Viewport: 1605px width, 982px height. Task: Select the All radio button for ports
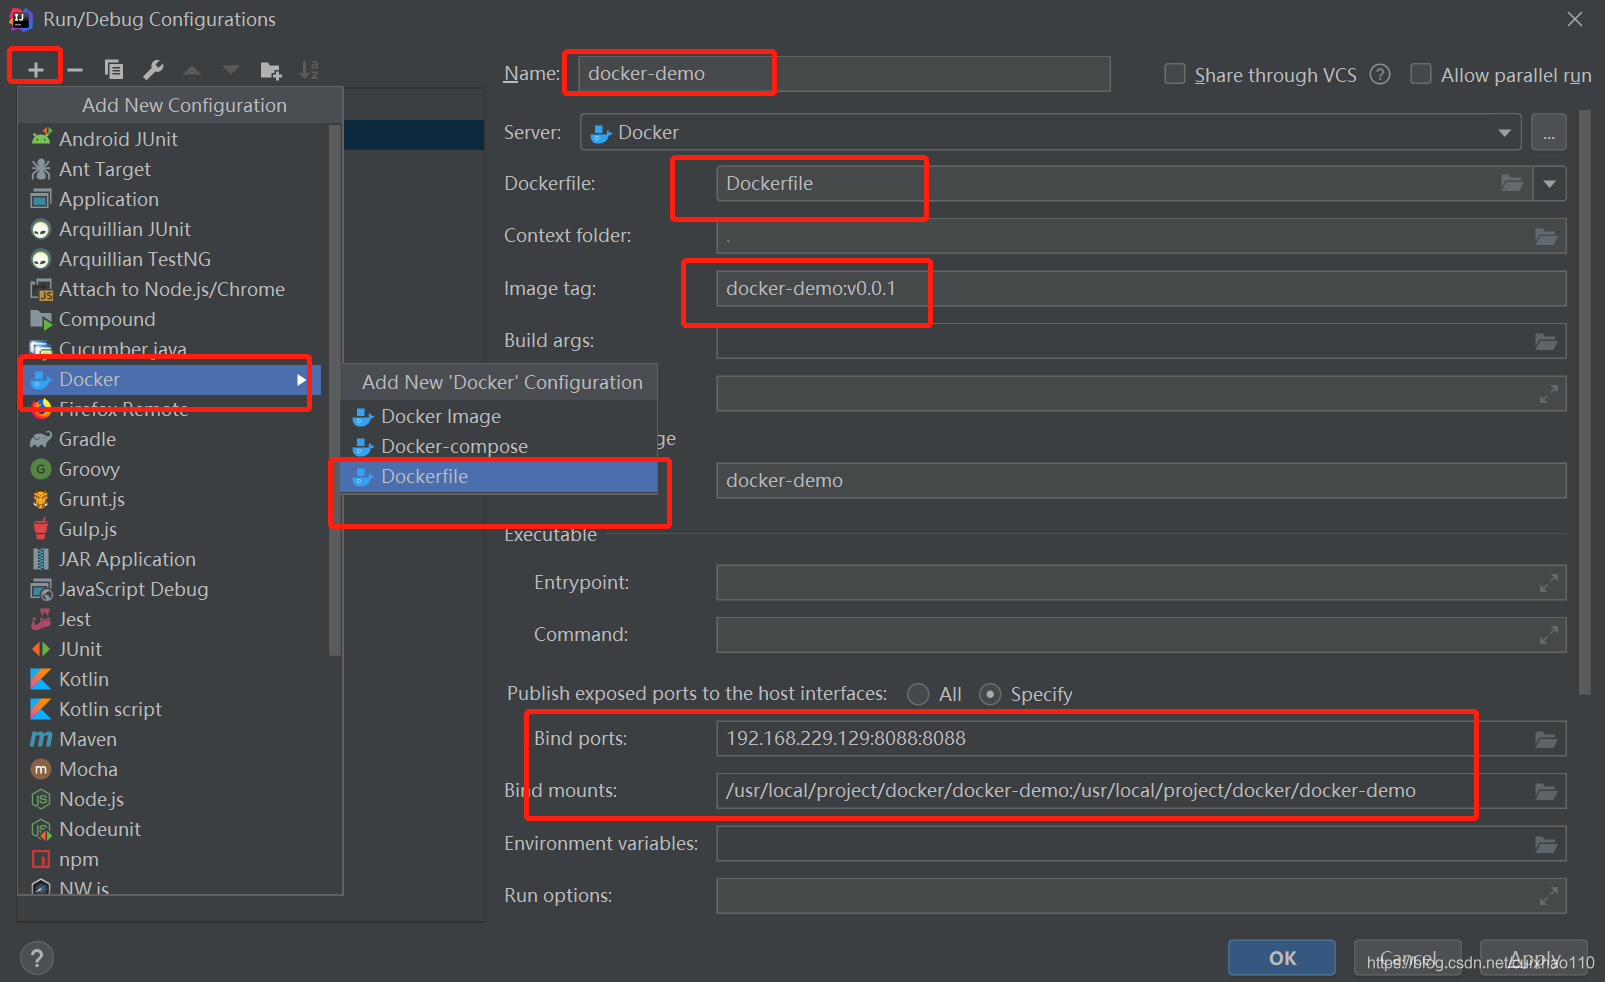[x=918, y=694]
